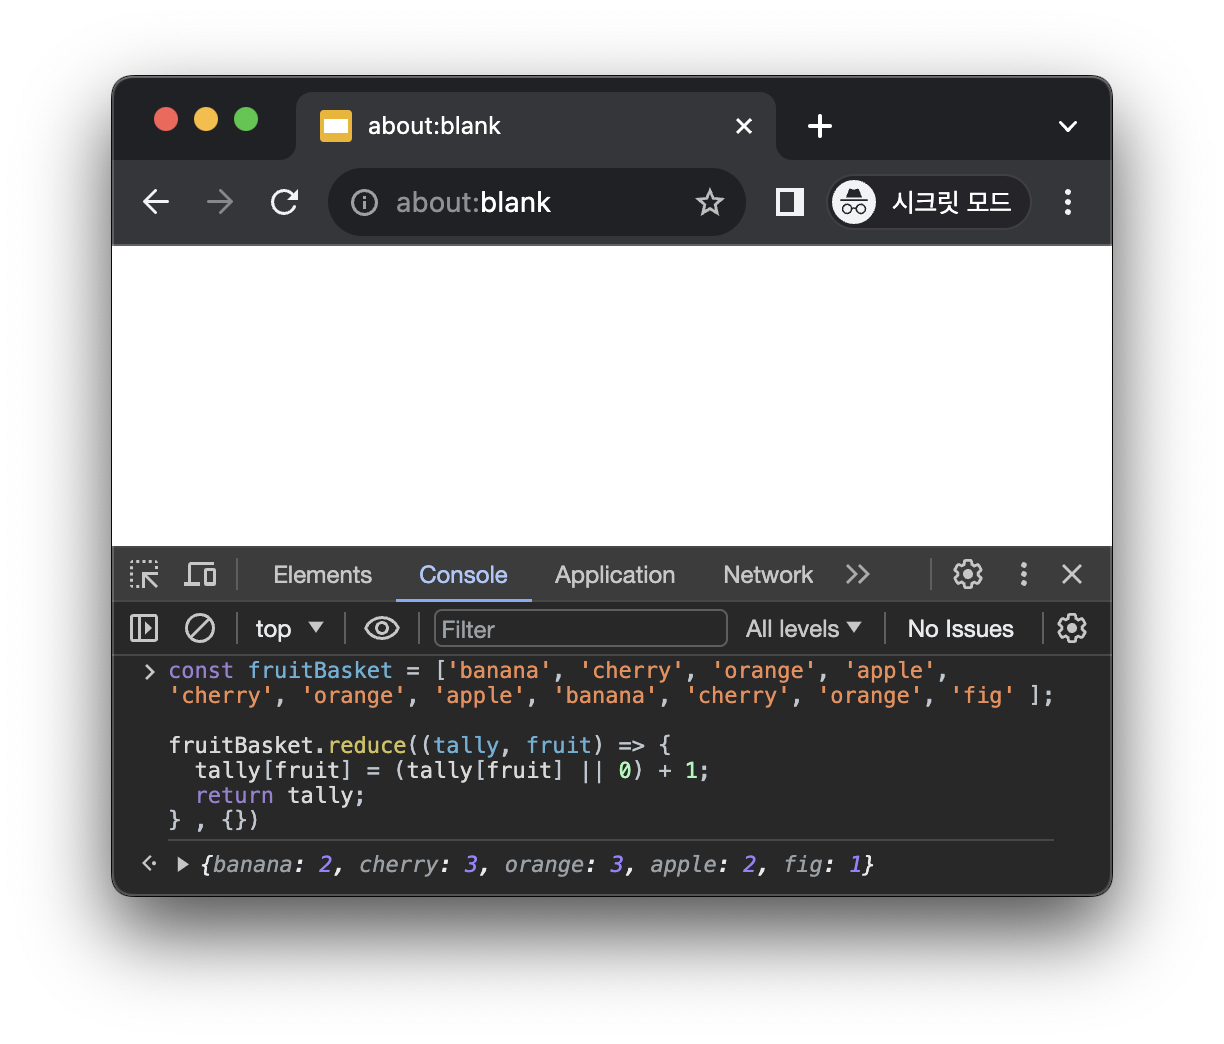Viewport: 1224px width, 1044px height.
Task: Expand the tab search chevron
Action: point(1068,126)
